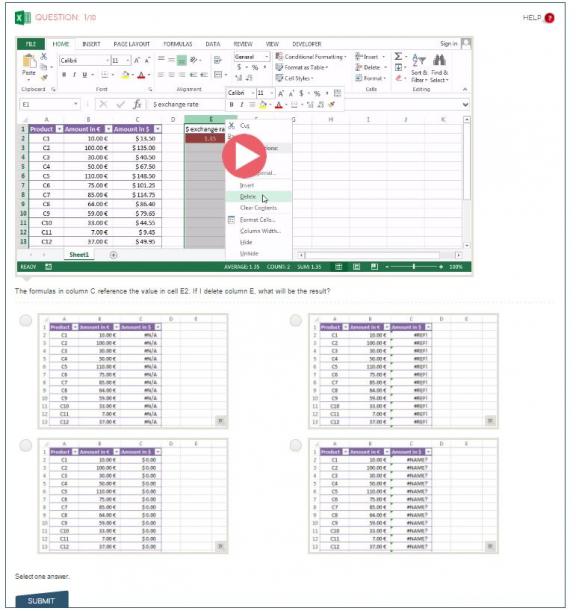Play the Excel question video
Image resolution: width=576 pixels, height=611 pixels.
244,156
